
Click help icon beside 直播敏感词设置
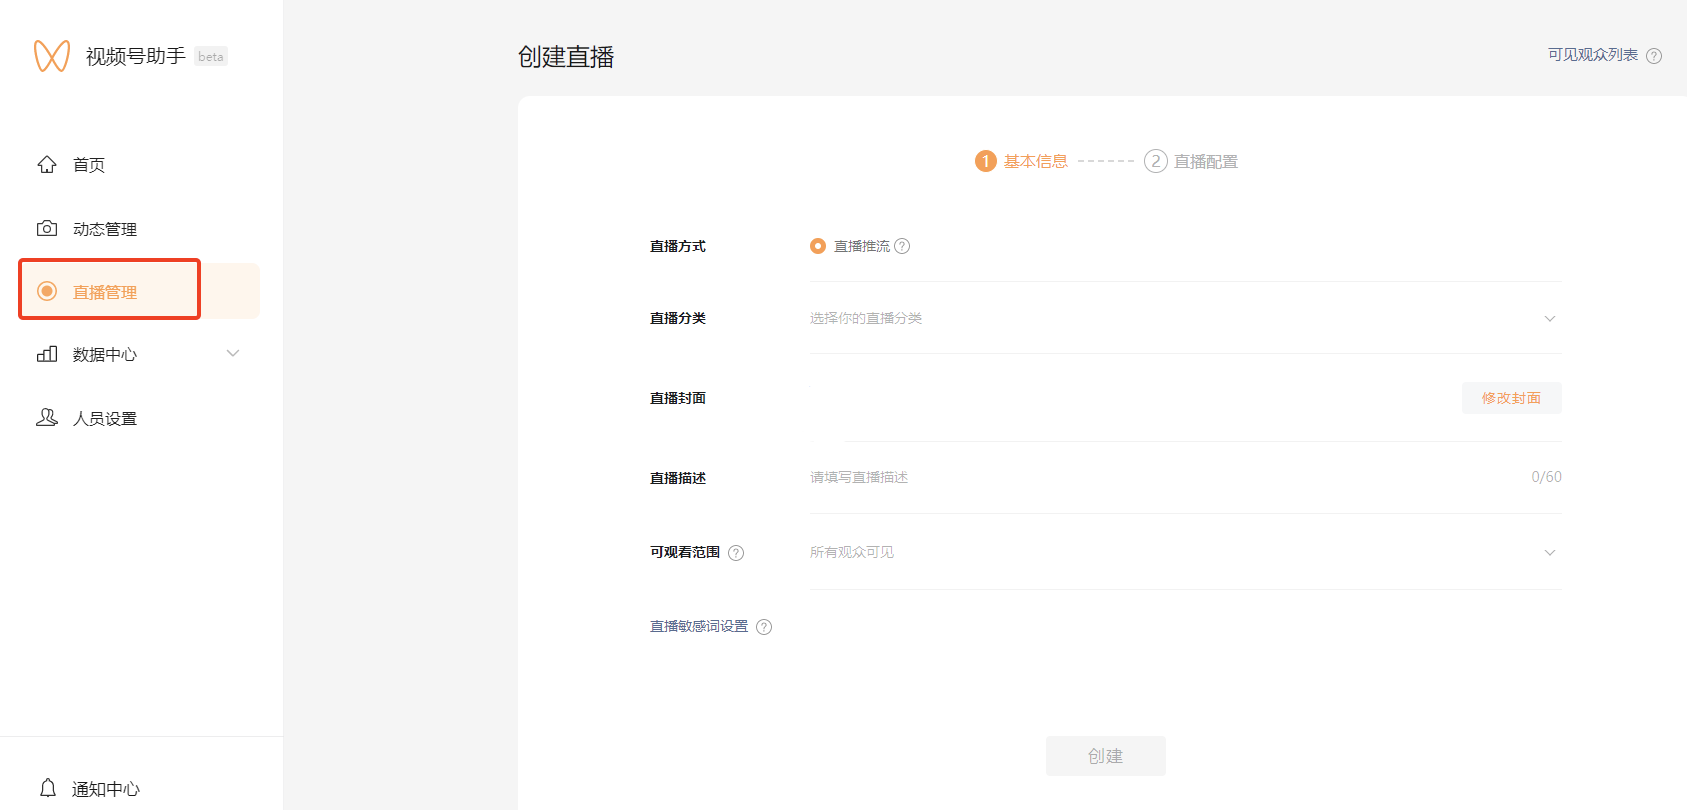764,627
